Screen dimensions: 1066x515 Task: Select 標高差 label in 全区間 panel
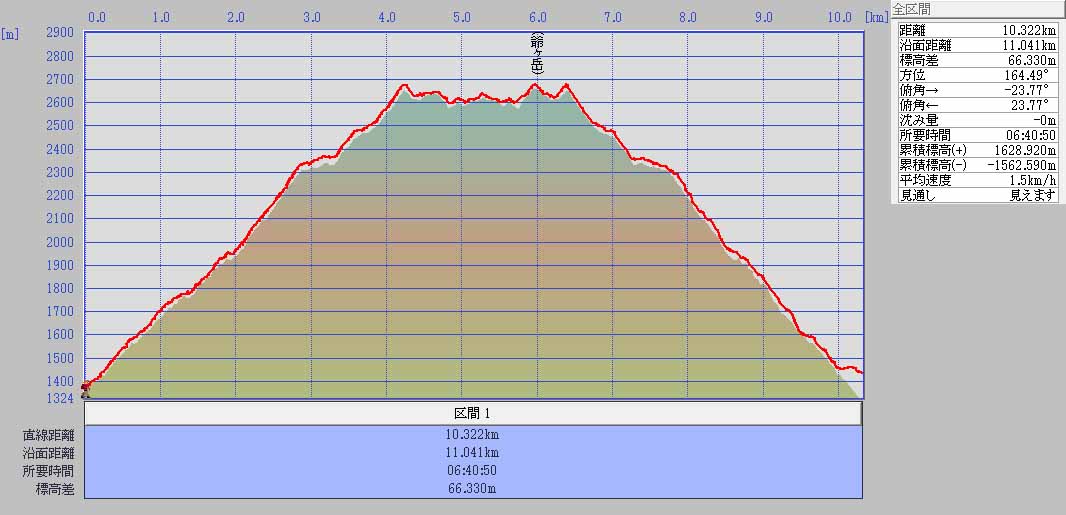pyautogui.click(x=918, y=60)
